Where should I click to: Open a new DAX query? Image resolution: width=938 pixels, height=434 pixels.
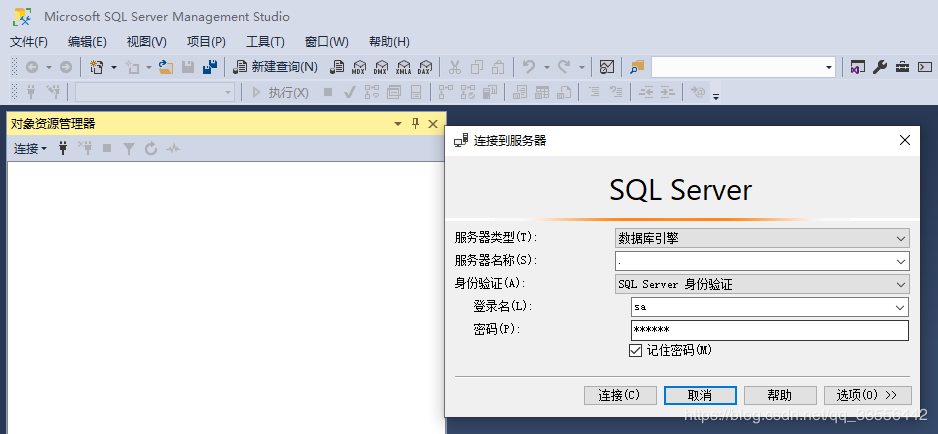[x=425, y=67]
